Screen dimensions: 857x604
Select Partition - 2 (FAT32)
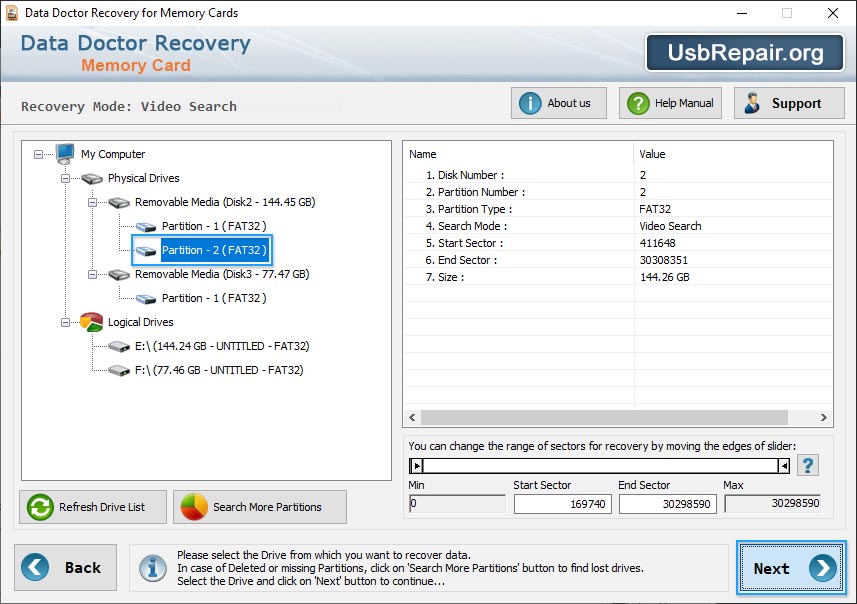(x=214, y=250)
